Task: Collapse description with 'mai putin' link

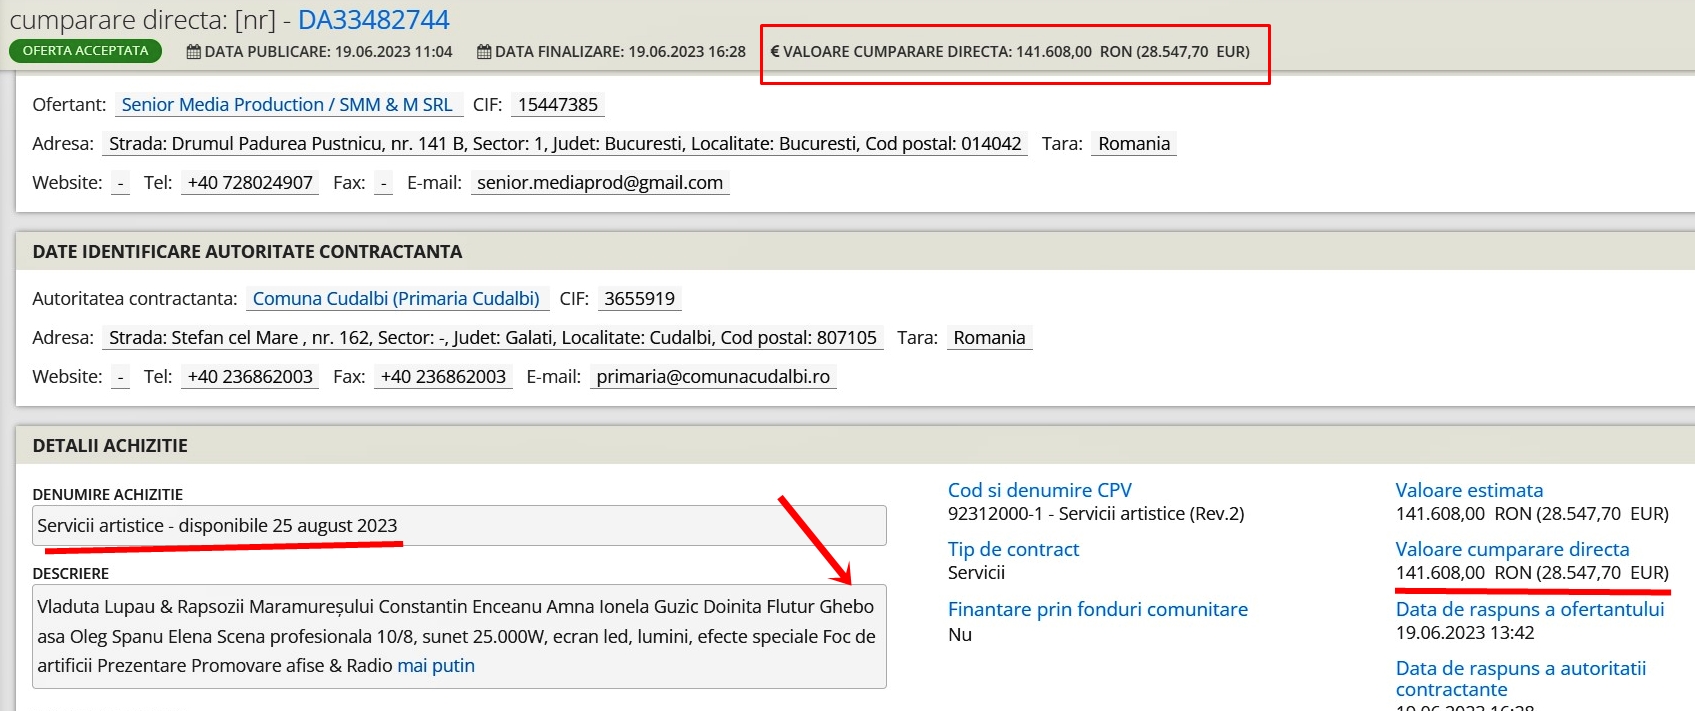Action: 436,666
